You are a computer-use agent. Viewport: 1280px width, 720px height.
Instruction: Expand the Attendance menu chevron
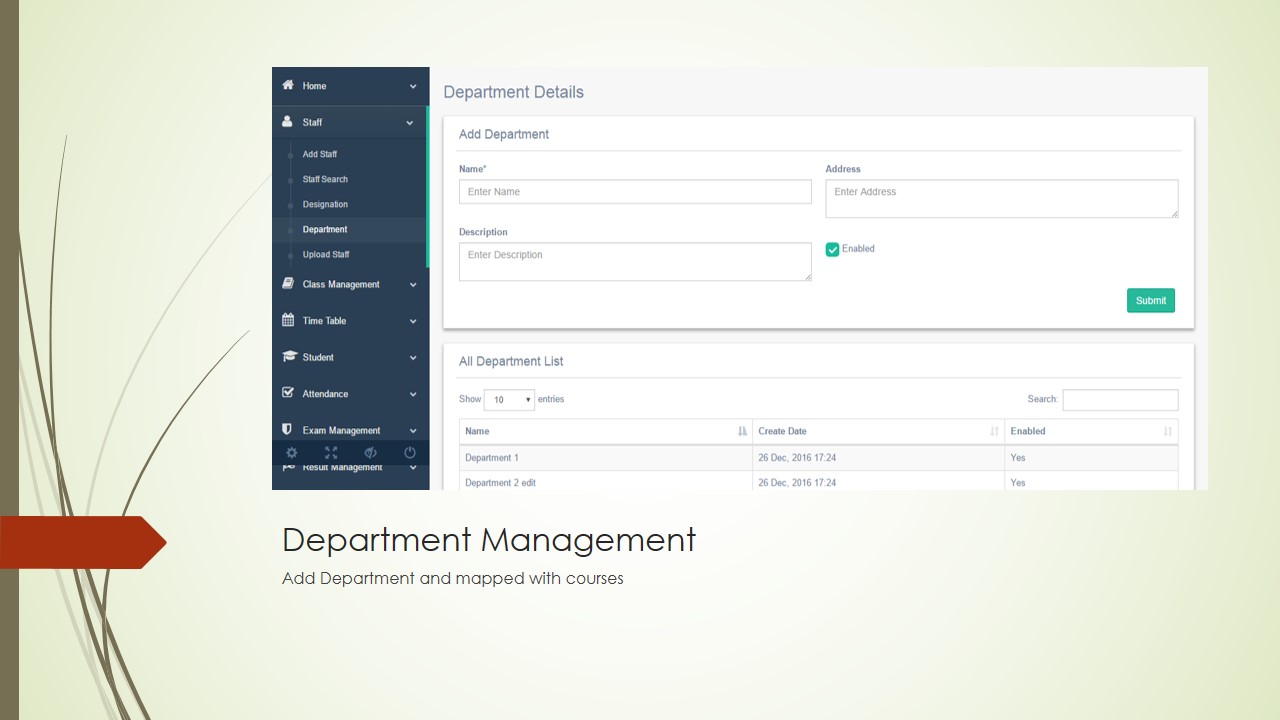(413, 394)
